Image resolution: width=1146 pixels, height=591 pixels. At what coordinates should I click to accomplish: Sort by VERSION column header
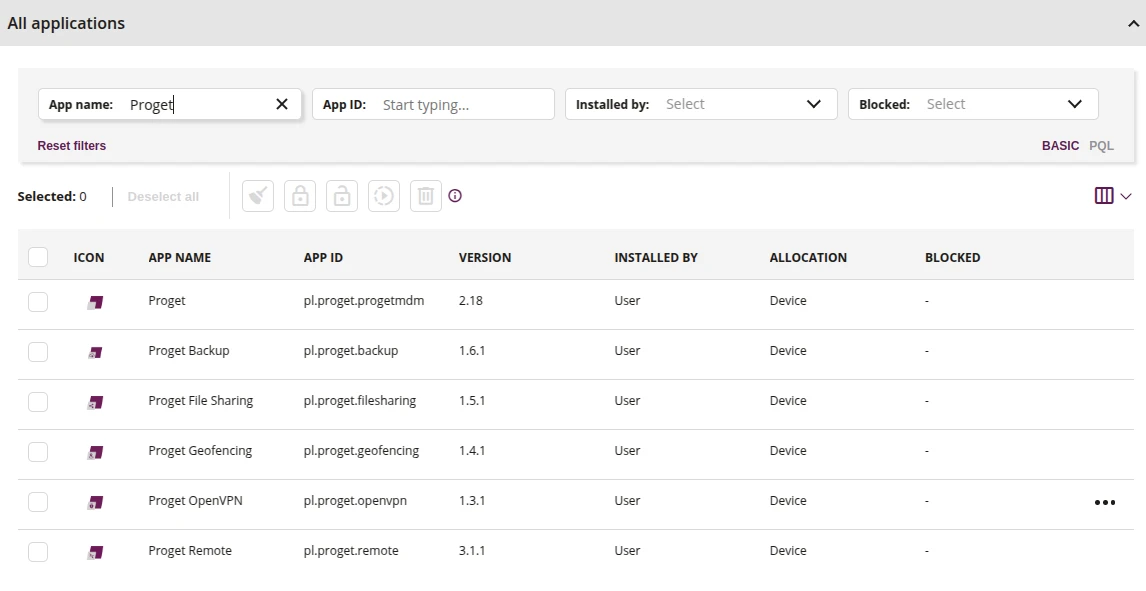[x=485, y=257]
